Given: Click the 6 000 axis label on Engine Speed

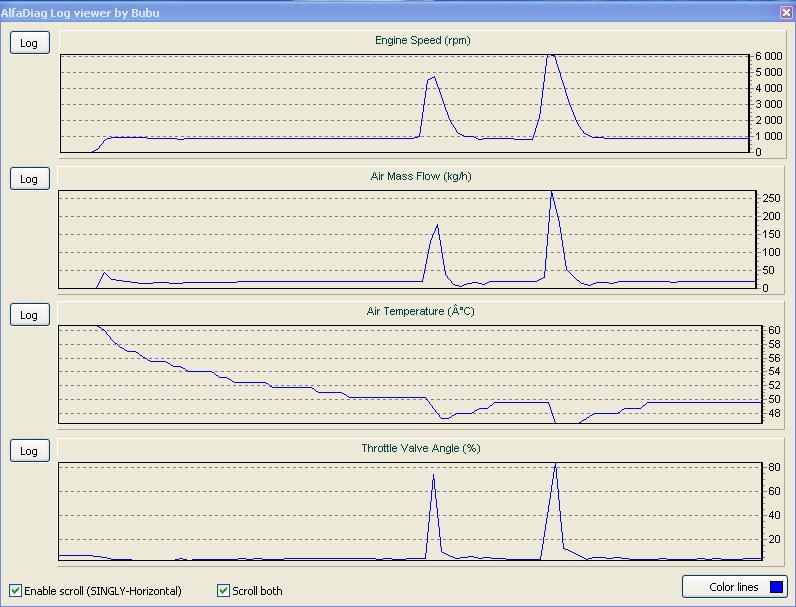Looking at the screenshot, I should coord(769,56).
